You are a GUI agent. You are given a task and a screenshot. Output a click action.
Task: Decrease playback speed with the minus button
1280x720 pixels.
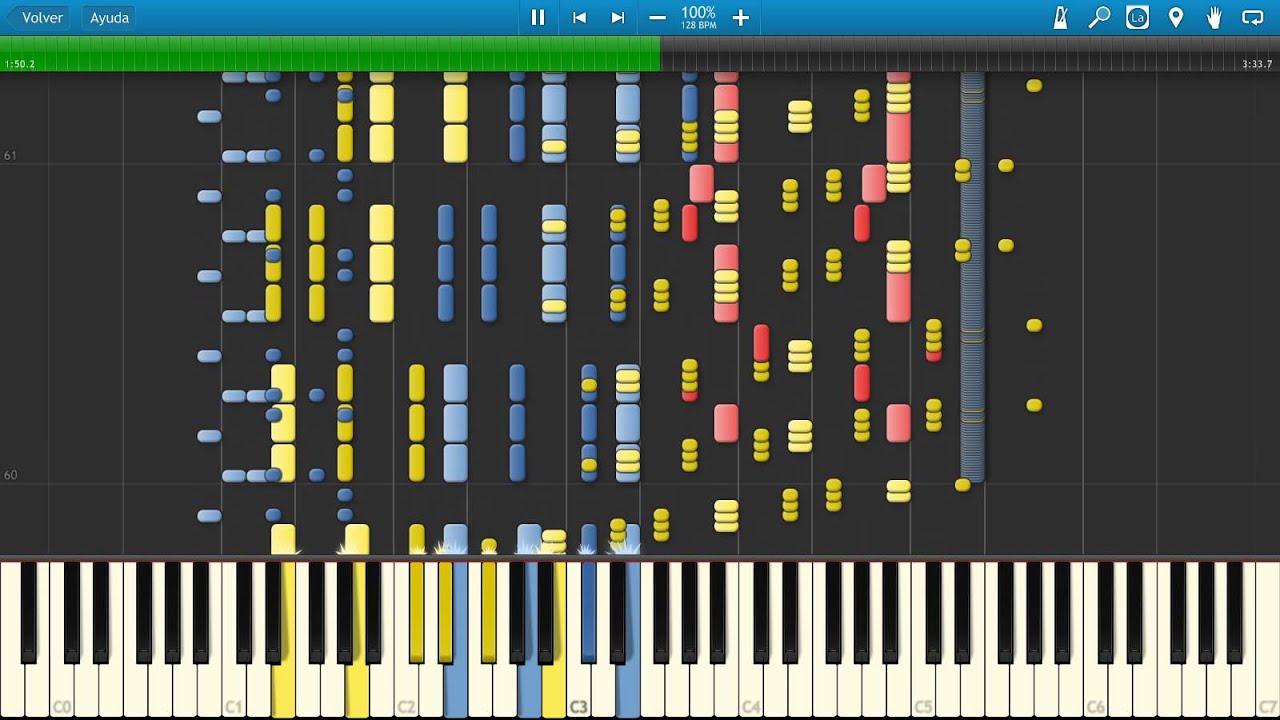(657, 17)
